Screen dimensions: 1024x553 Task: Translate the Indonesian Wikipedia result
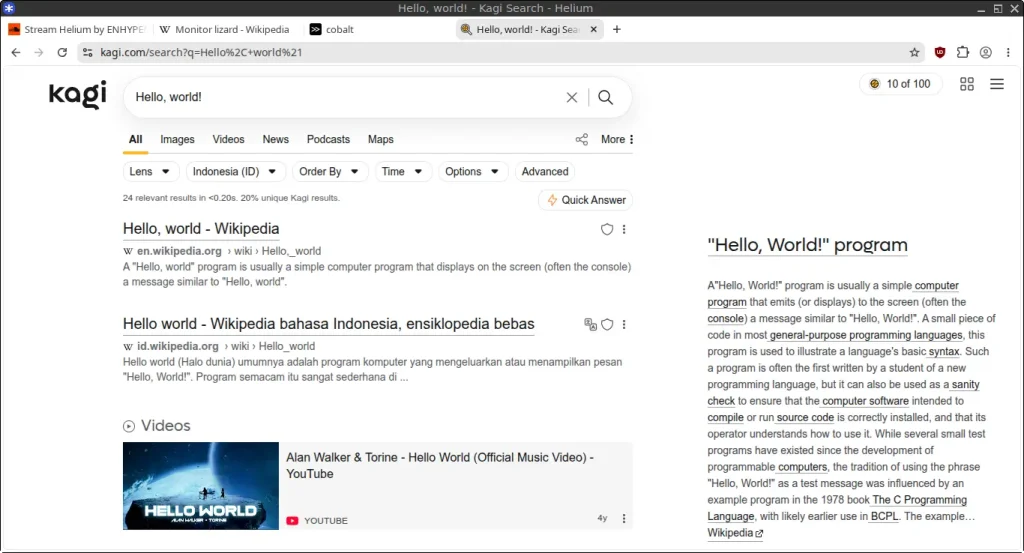[590, 324]
